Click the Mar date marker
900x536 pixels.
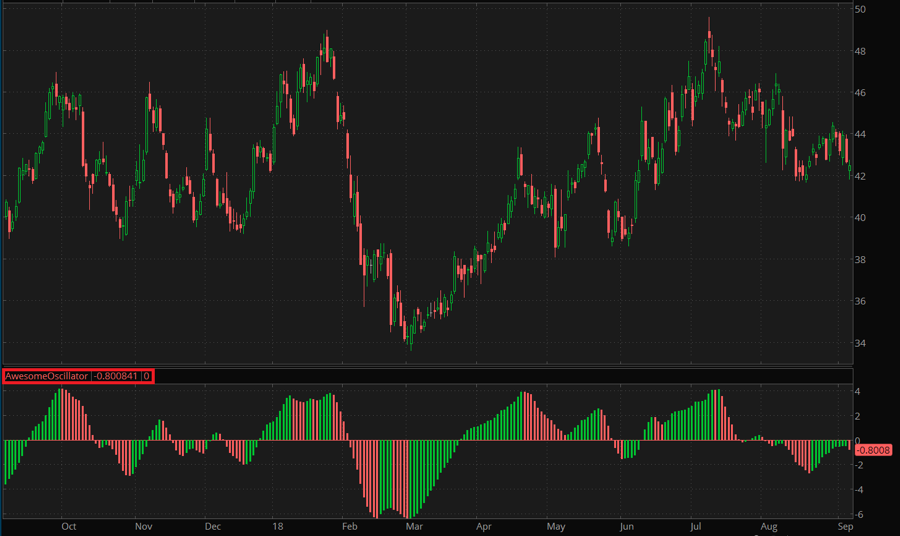tap(412, 525)
